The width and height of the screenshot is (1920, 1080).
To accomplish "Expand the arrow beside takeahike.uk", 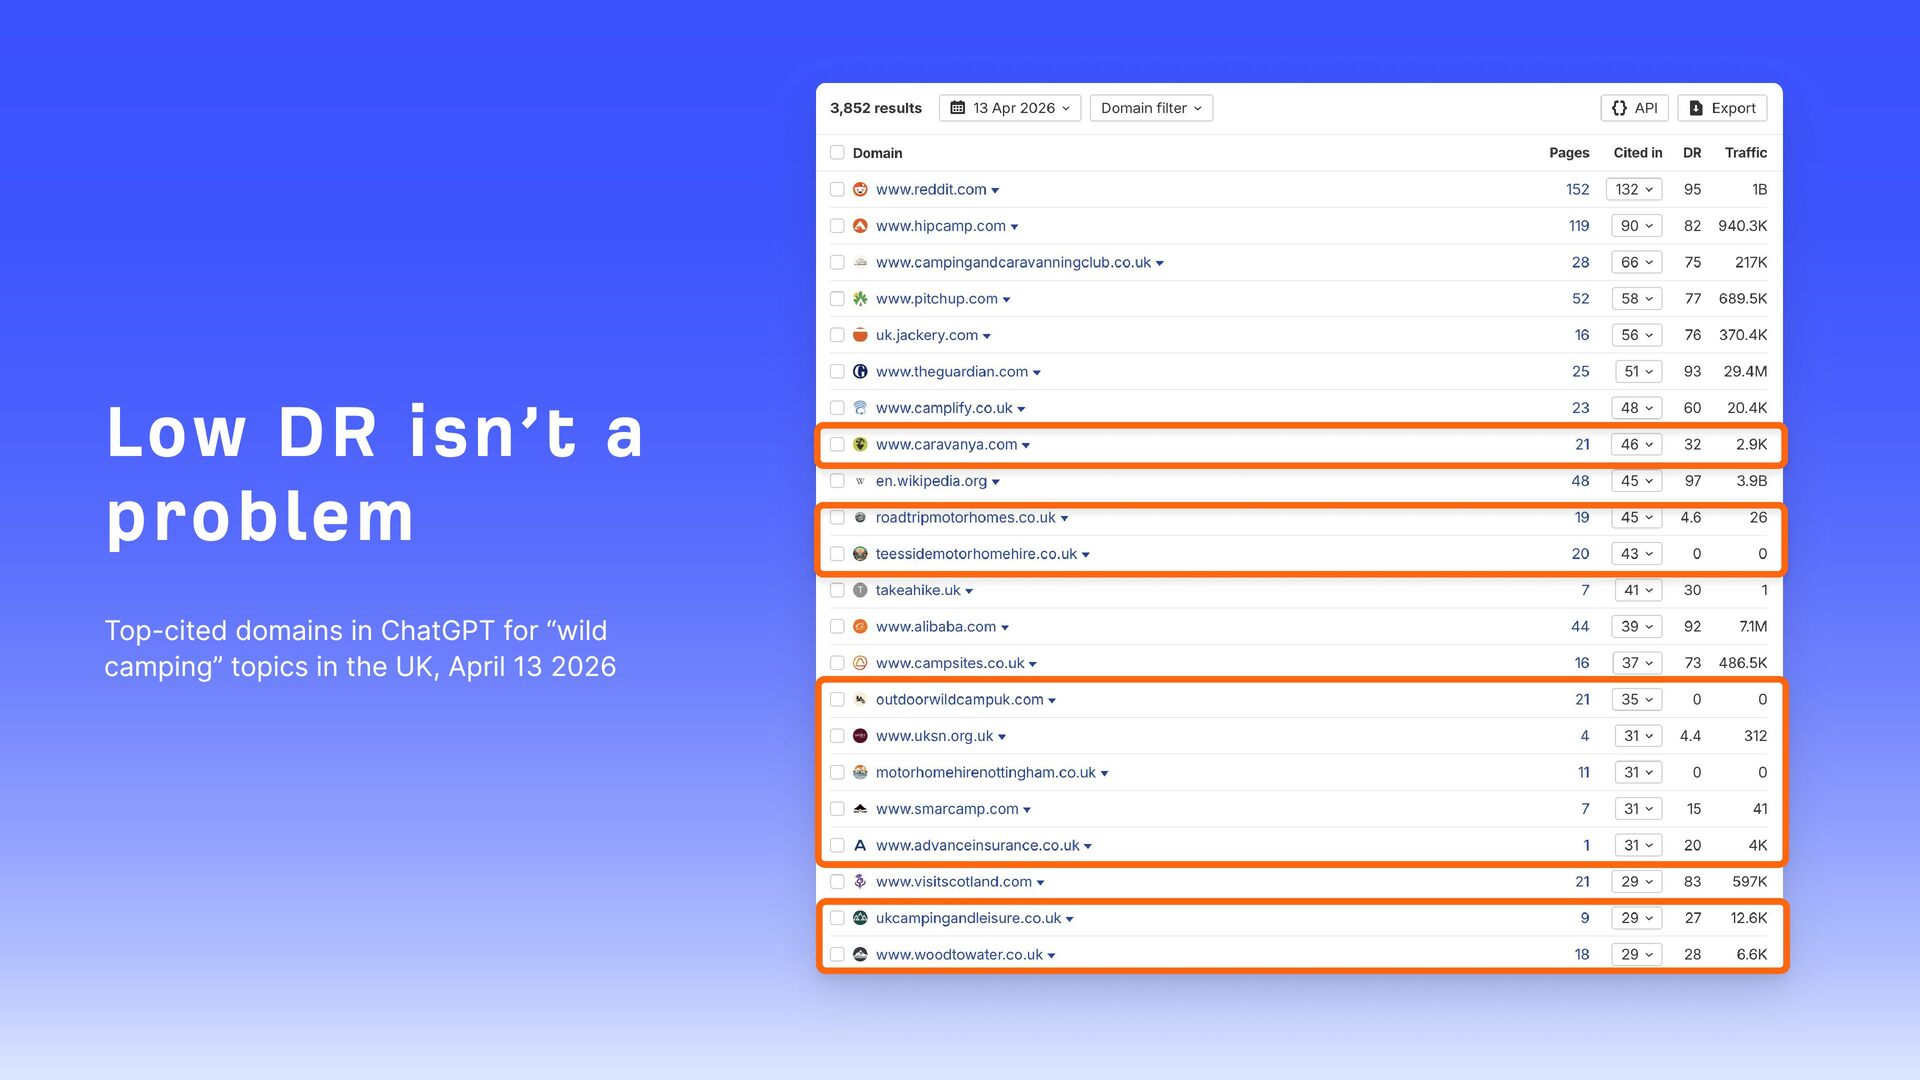I will tap(969, 591).
